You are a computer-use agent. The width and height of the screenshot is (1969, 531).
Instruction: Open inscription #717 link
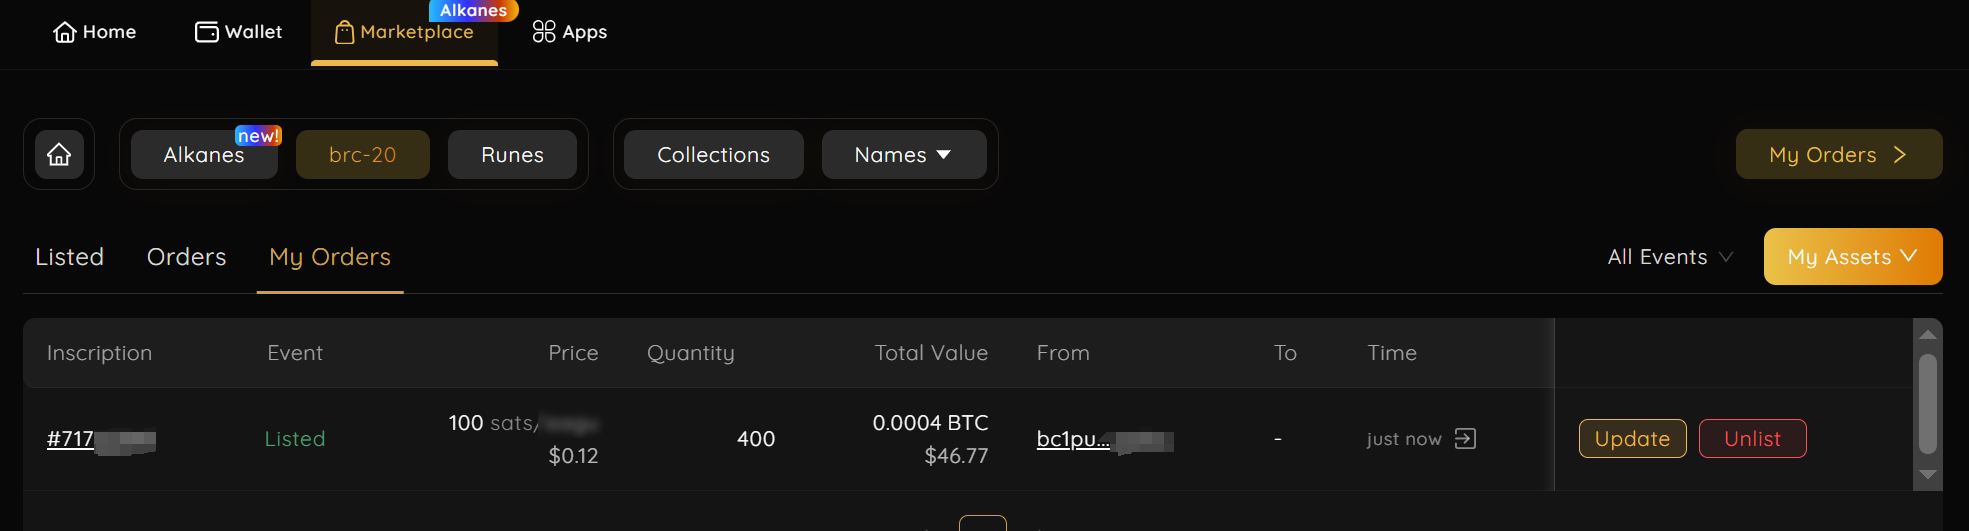(x=71, y=439)
